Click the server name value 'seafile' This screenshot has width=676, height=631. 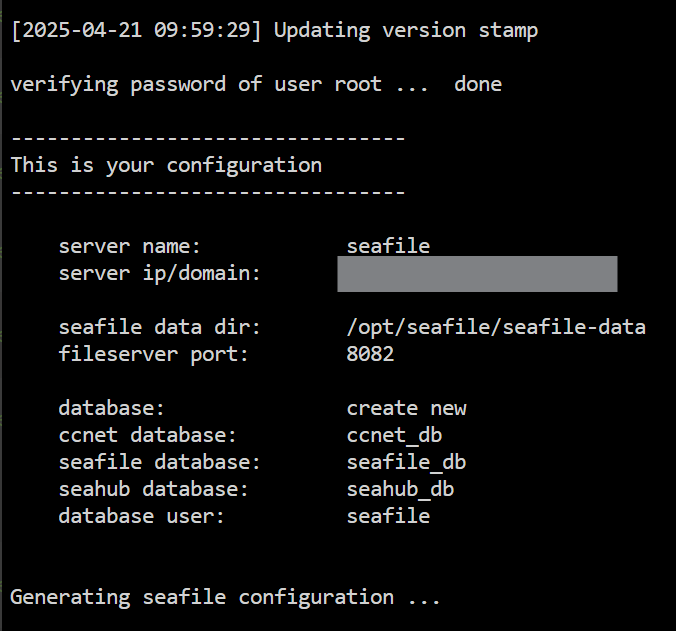tap(388, 246)
